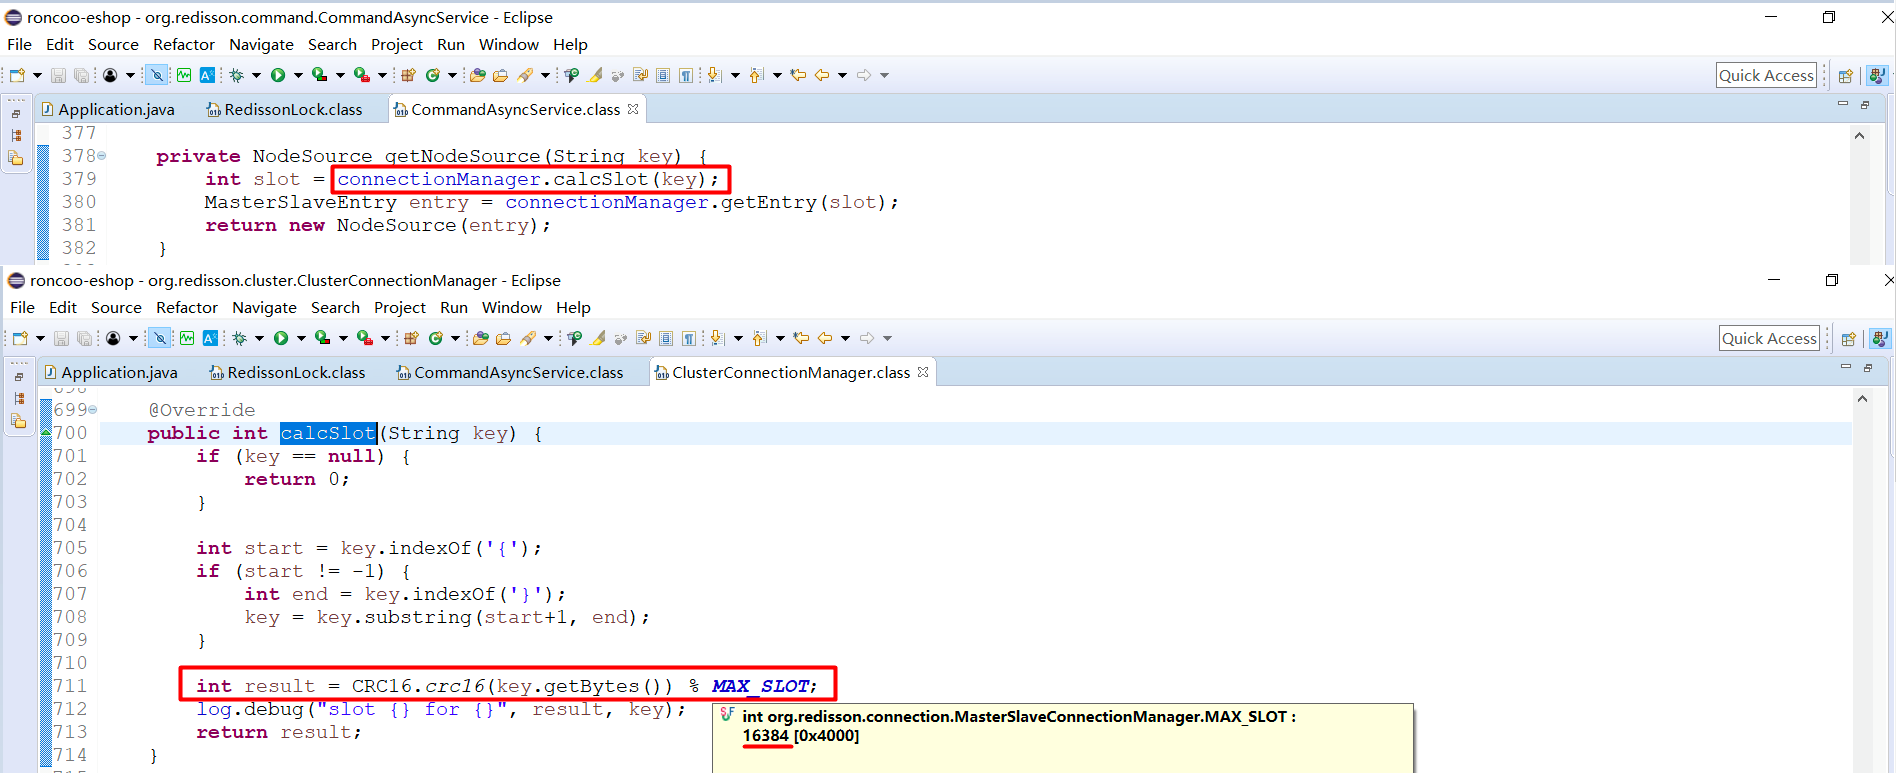Select RedissonLock.class tab in top window
Image resolution: width=1896 pixels, height=773 pixels.
click(x=284, y=109)
